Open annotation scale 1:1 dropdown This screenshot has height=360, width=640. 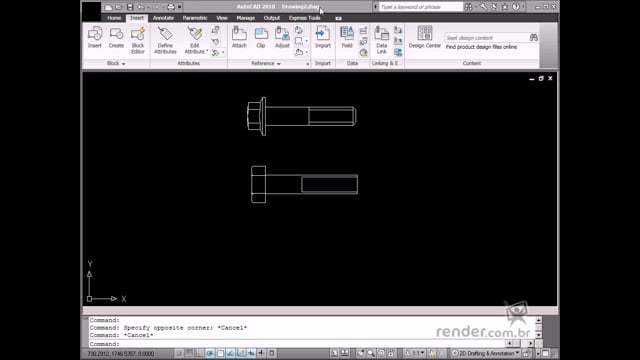pos(422,353)
